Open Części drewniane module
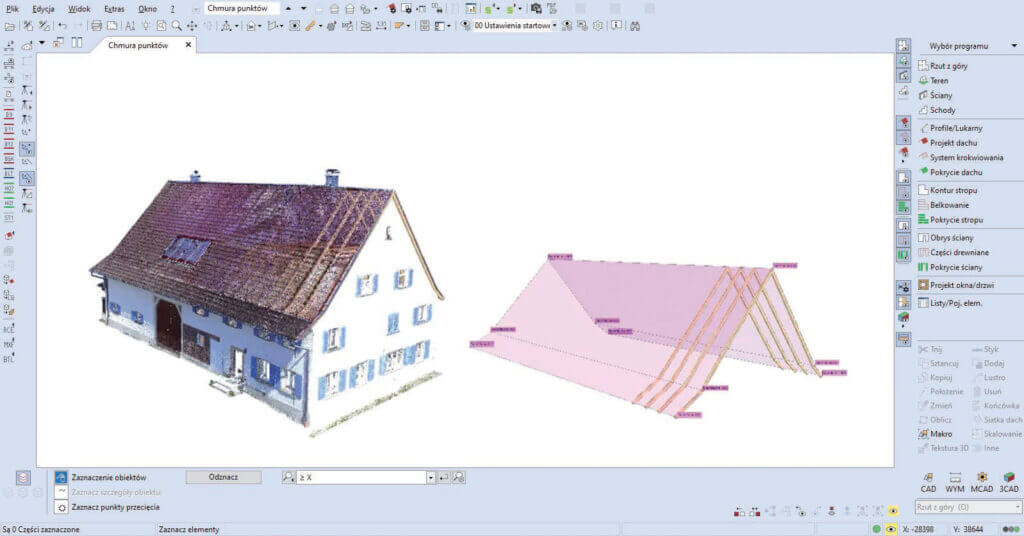 pyautogui.click(x=953, y=252)
